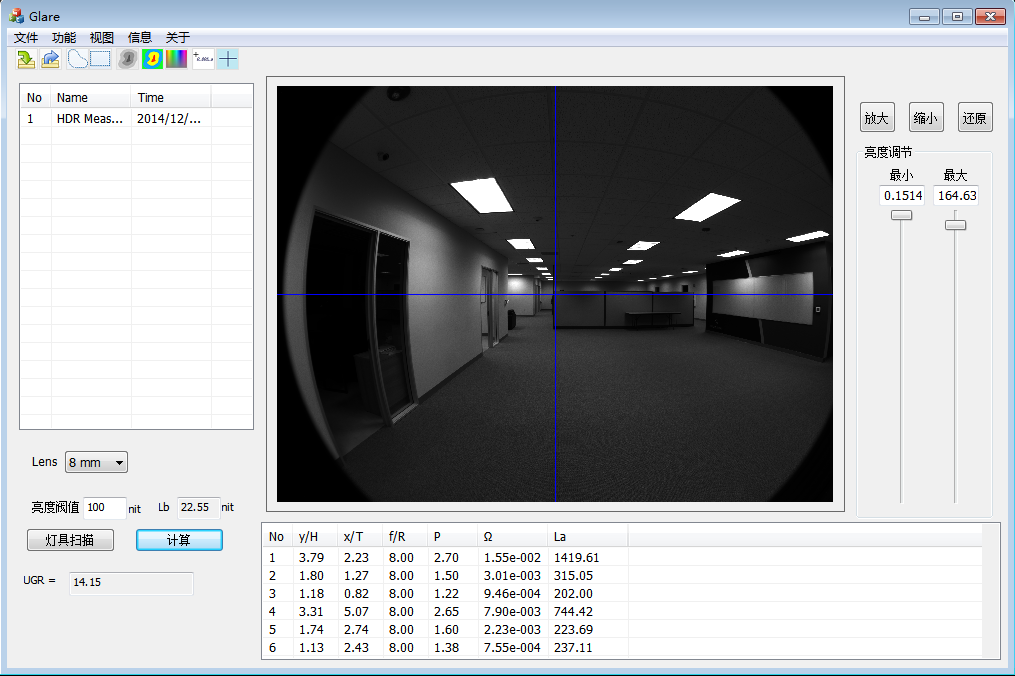Click the 还原 restore button
The width and height of the screenshot is (1015, 676).
click(974, 118)
